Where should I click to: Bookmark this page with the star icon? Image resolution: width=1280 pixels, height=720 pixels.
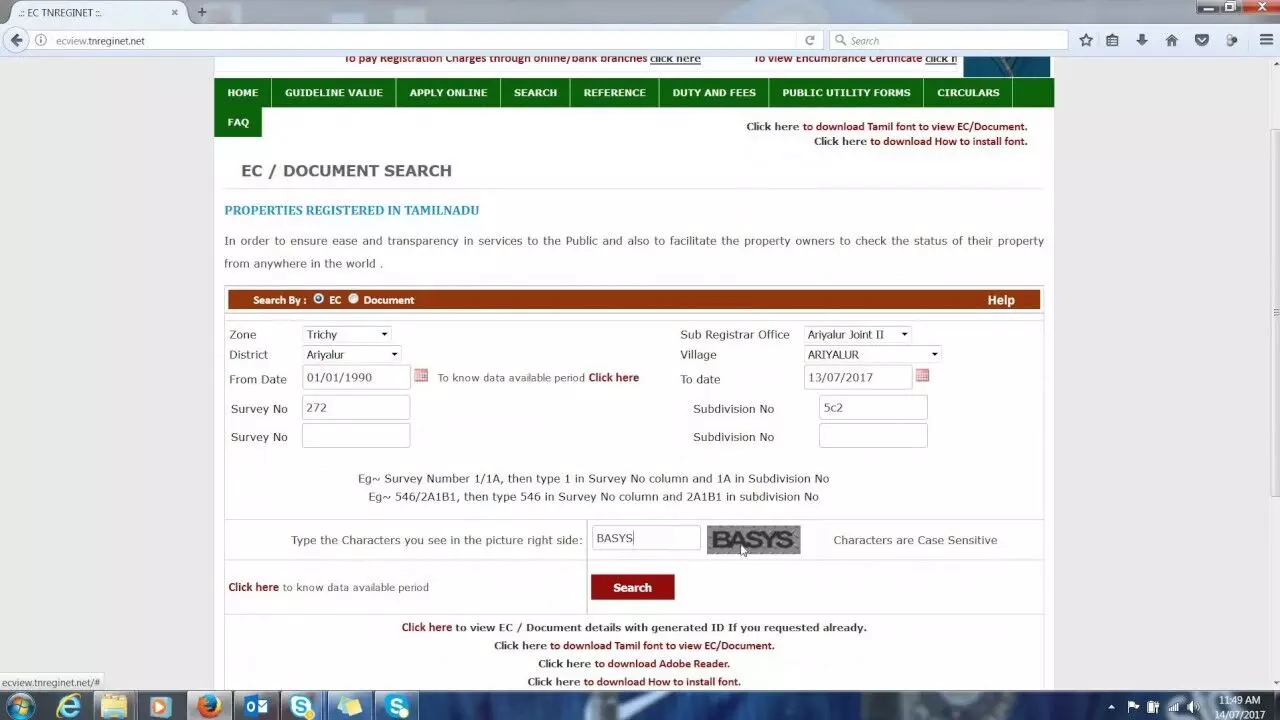tap(1086, 40)
